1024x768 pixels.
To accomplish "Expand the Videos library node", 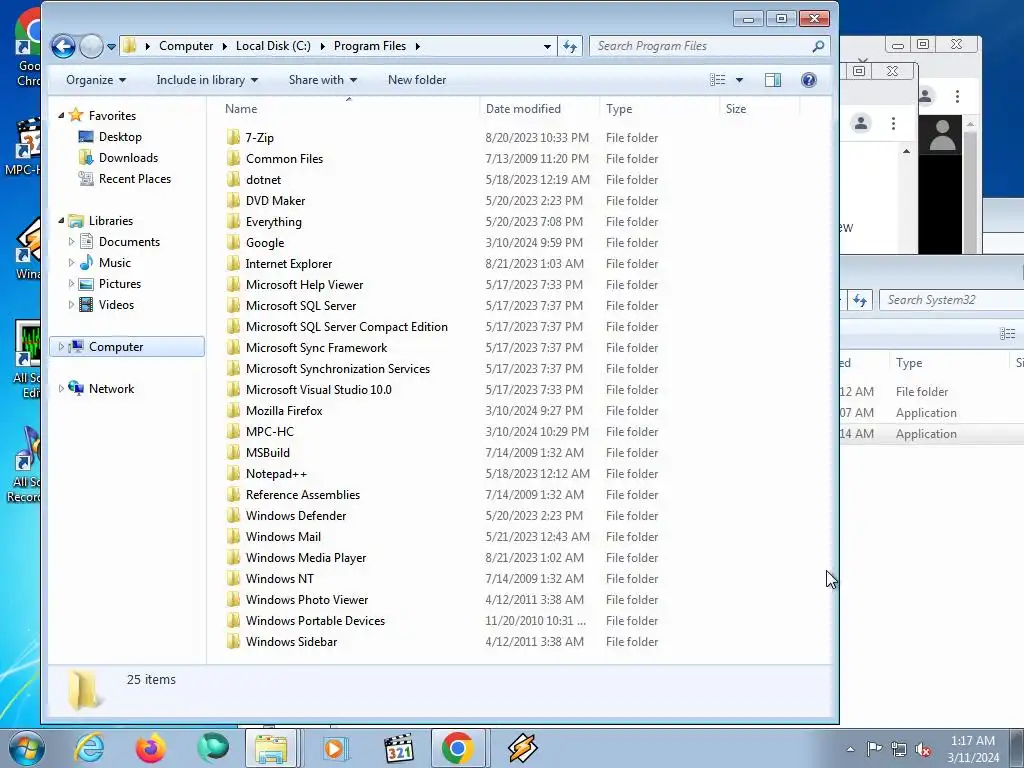I will [71, 304].
